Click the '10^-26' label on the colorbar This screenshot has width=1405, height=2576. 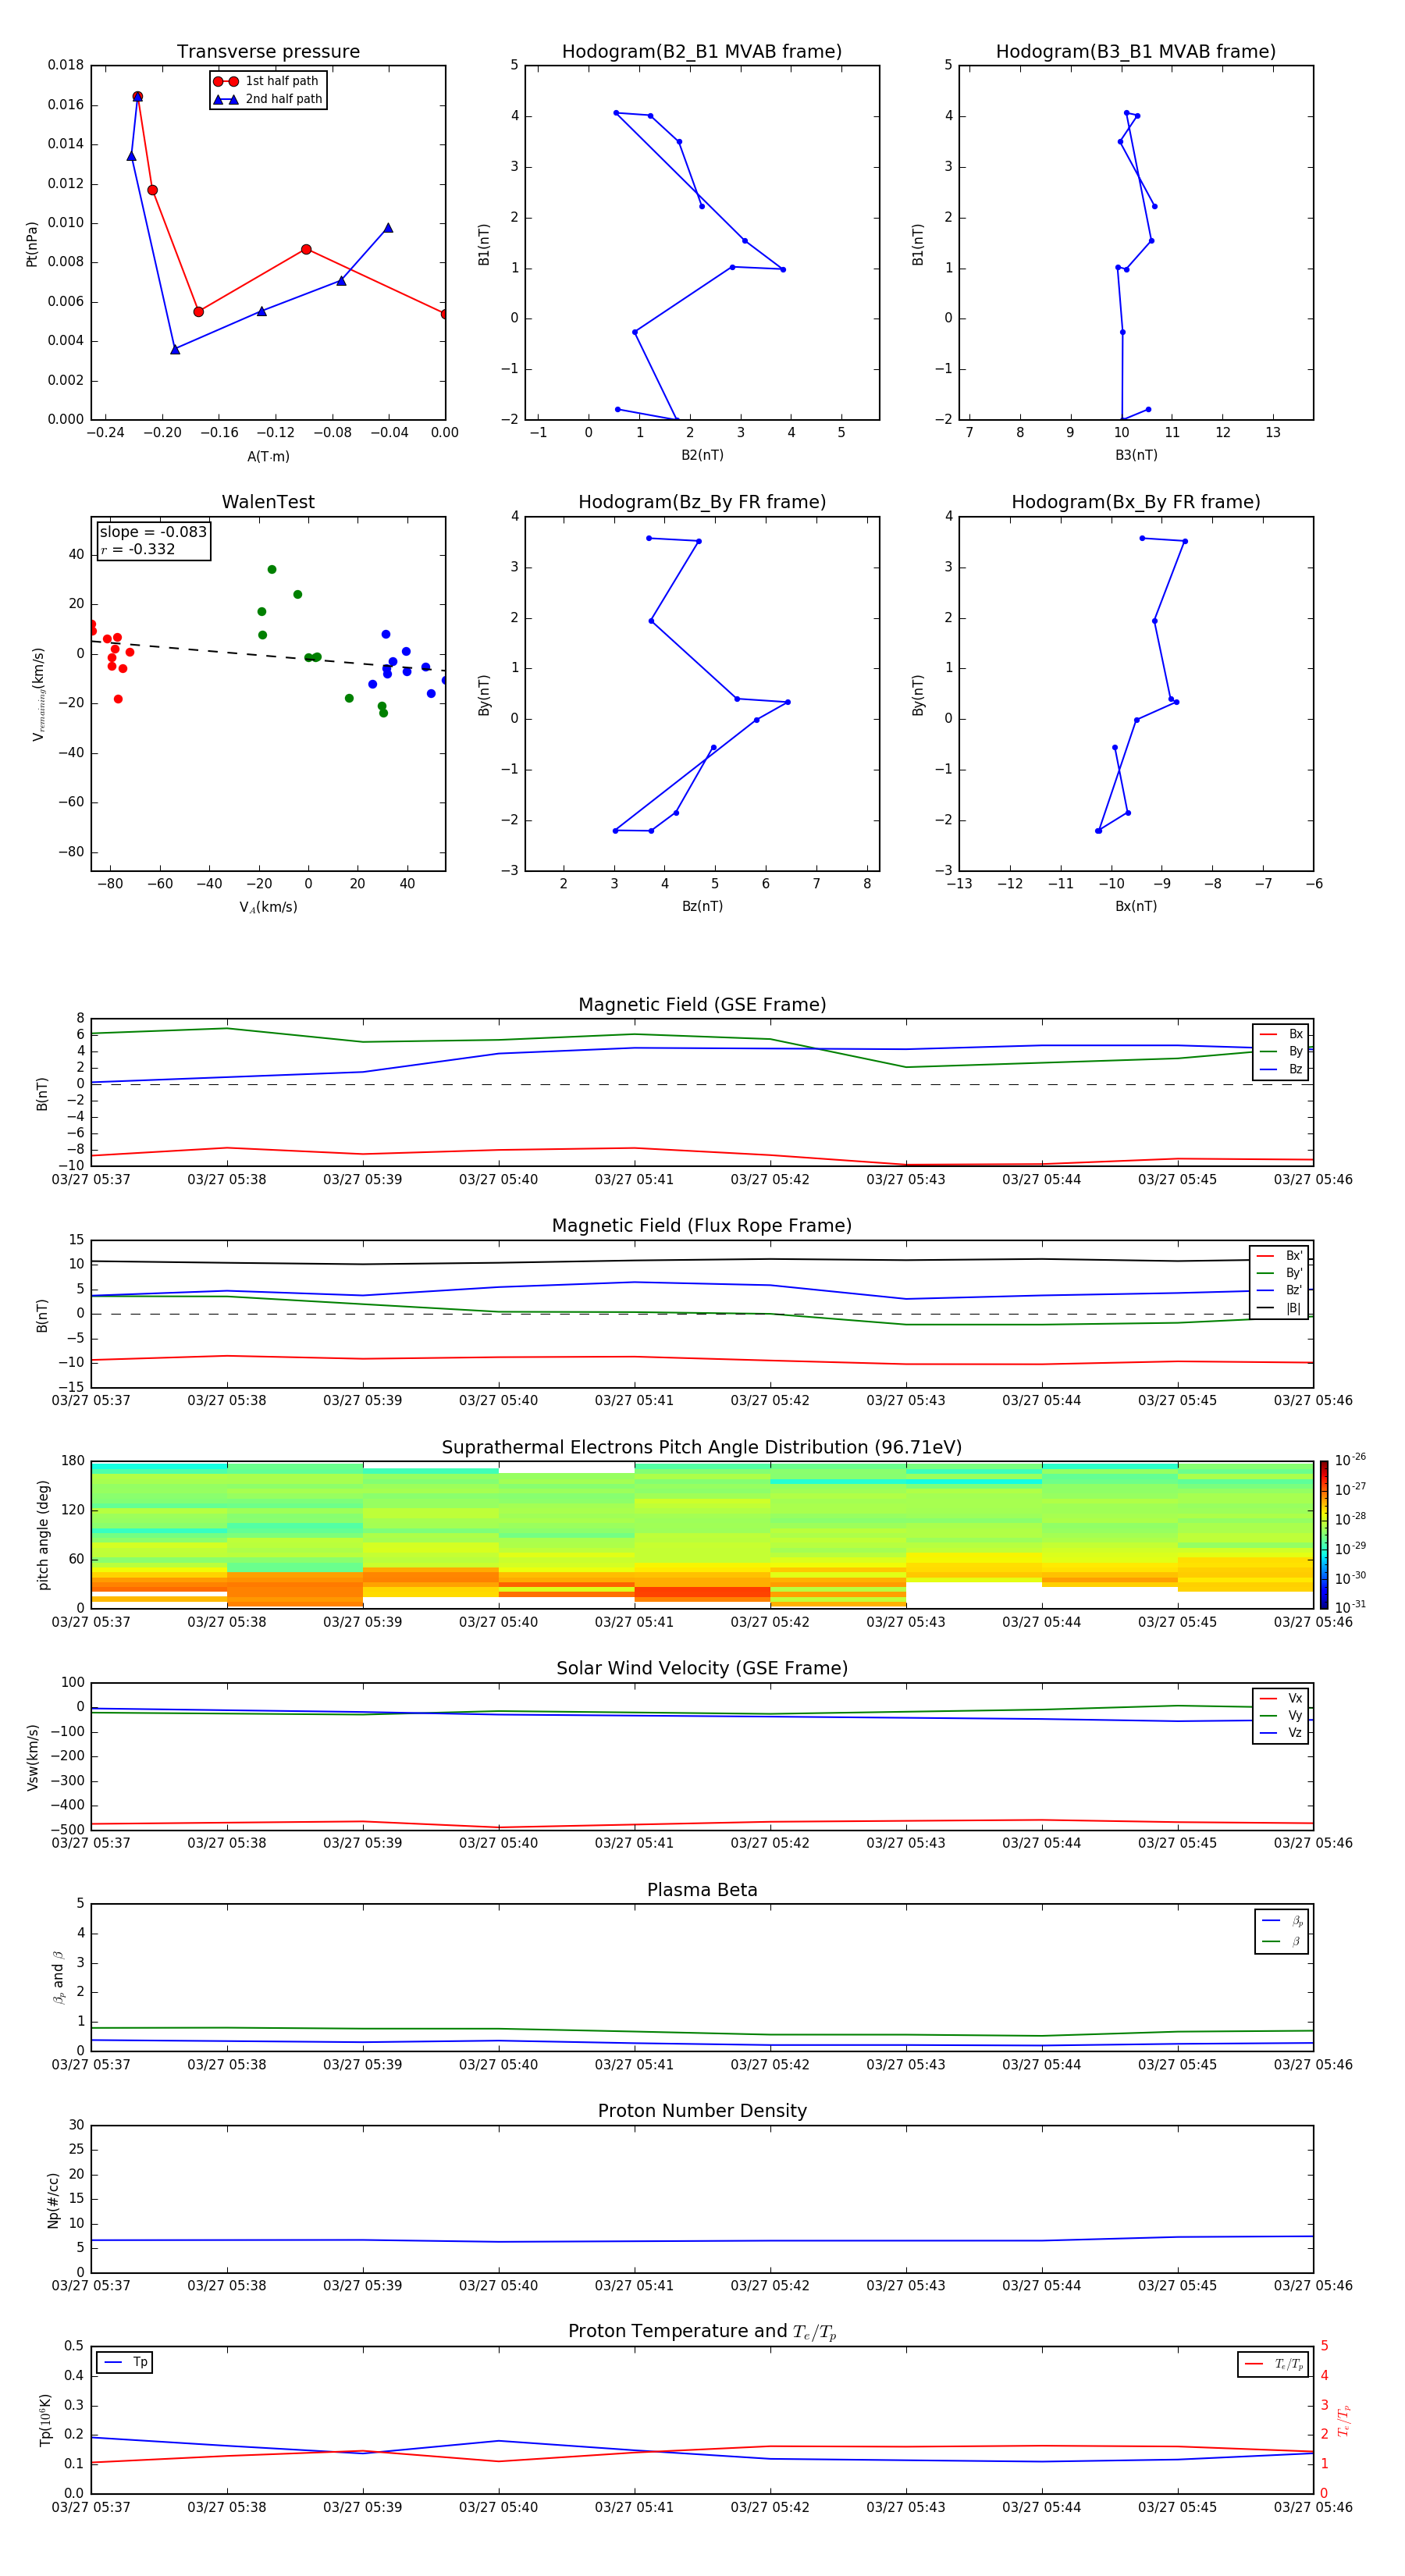(x=1349, y=1460)
